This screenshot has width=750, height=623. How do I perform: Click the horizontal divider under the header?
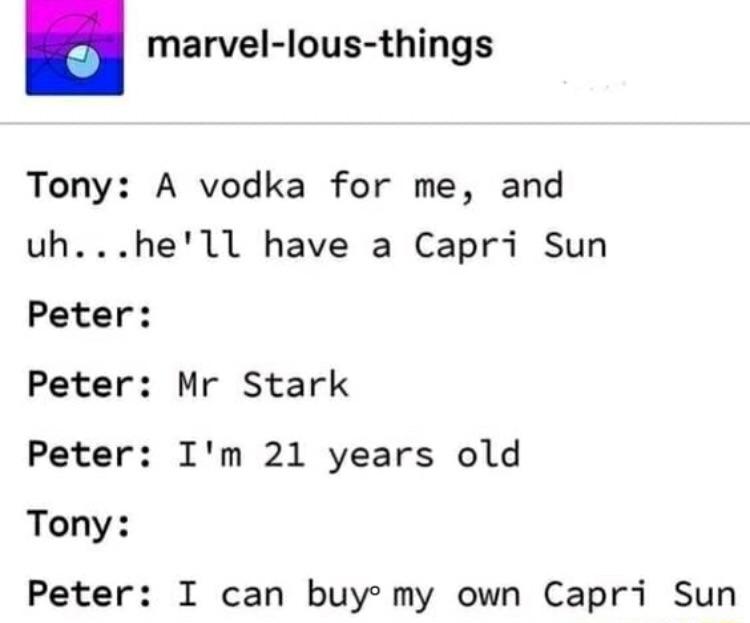tap(375, 123)
